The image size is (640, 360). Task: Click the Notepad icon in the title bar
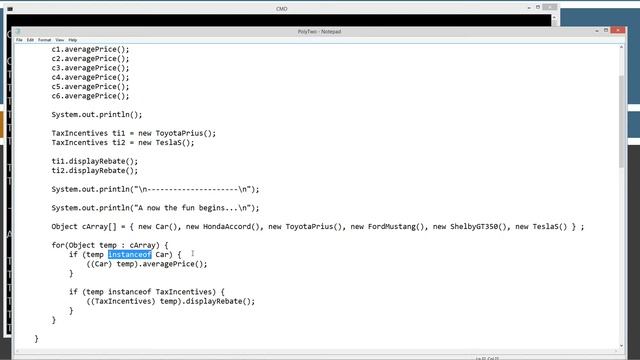(18, 31)
